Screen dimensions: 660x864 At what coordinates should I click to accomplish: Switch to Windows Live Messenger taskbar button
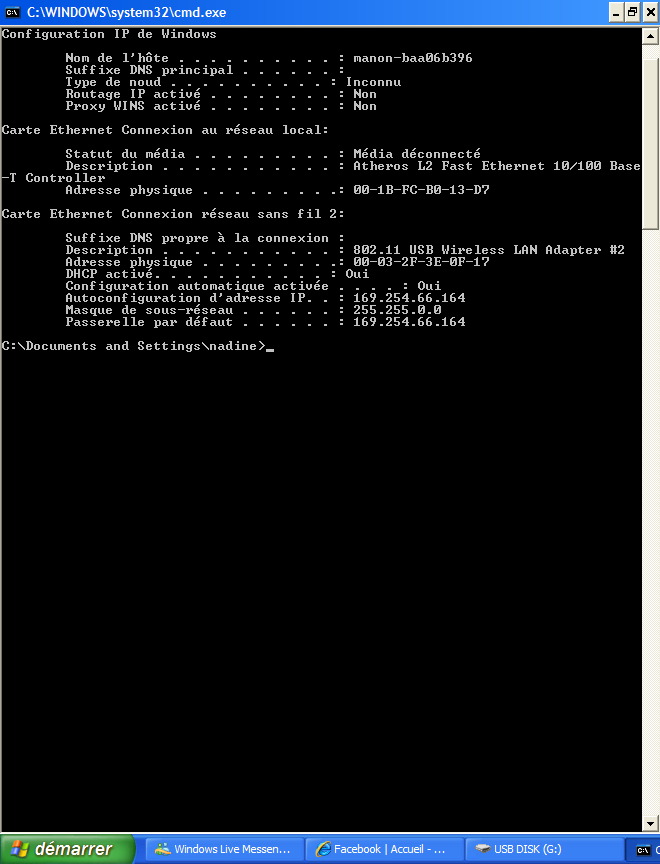[x=225, y=849]
